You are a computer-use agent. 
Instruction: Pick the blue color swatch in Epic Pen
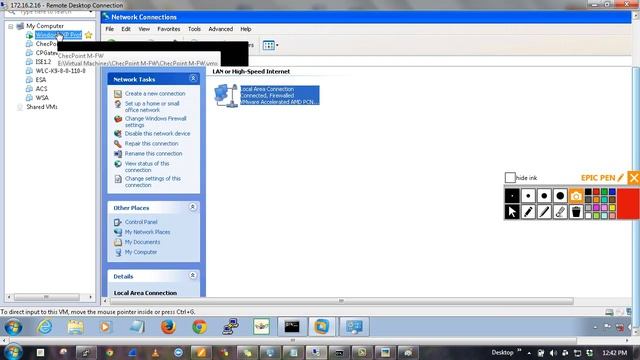(x=612, y=191)
